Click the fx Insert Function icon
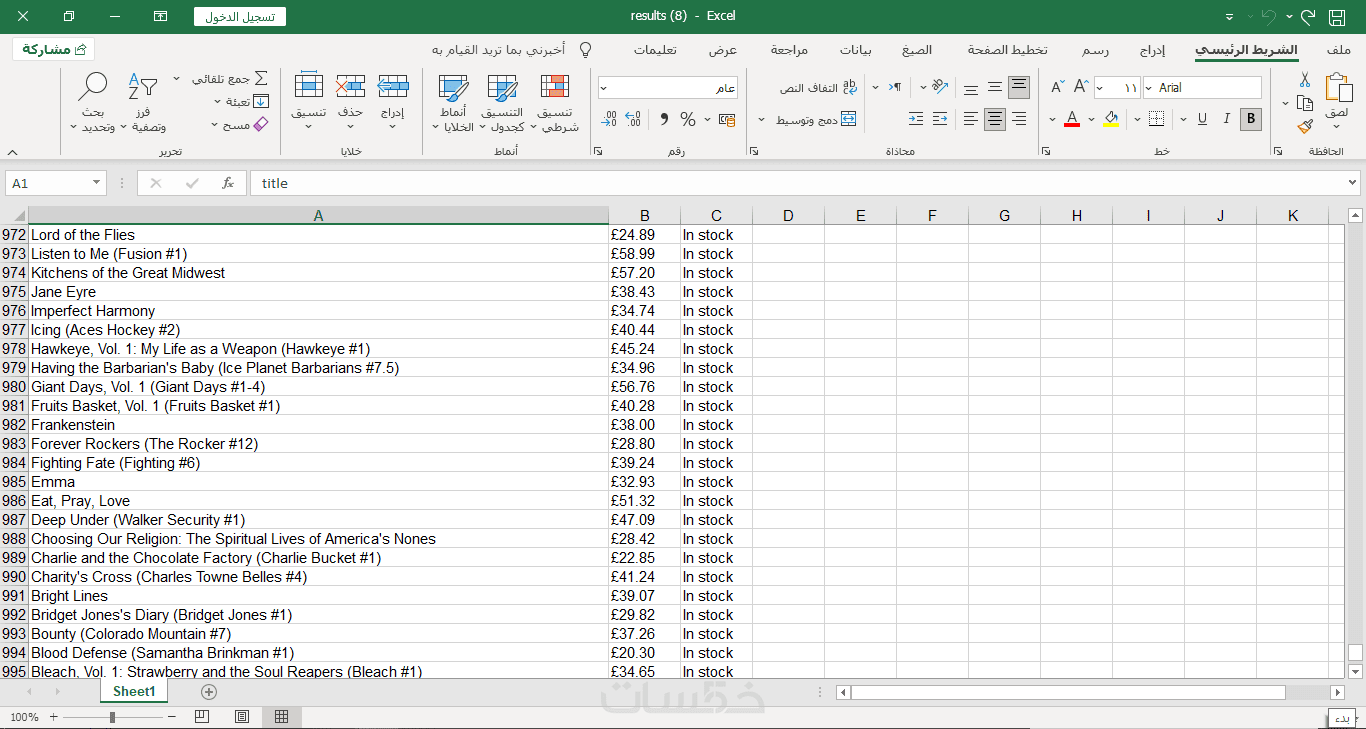 tap(228, 183)
